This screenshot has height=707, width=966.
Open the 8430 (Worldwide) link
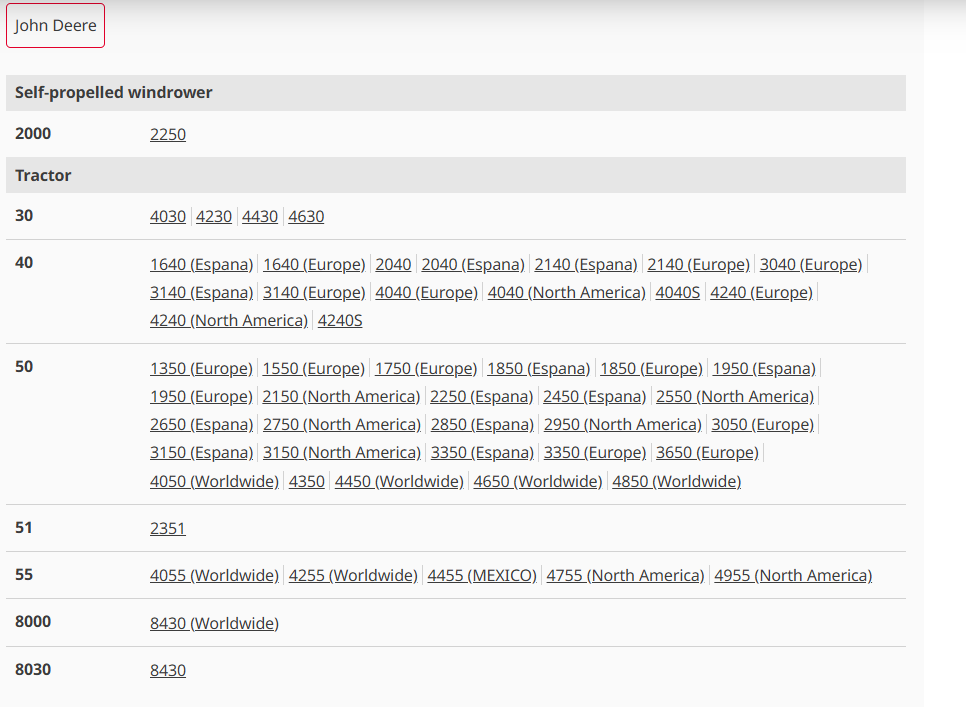tap(214, 623)
